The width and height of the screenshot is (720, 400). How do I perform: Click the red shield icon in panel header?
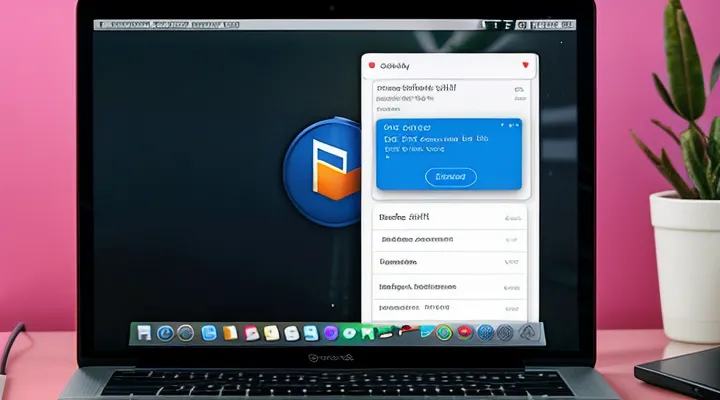pos(372,65)
